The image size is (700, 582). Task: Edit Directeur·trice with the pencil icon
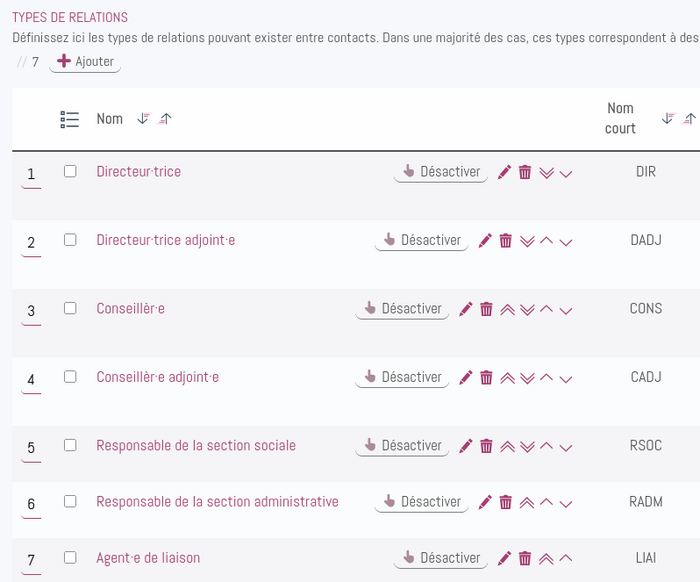click(504, 172)
